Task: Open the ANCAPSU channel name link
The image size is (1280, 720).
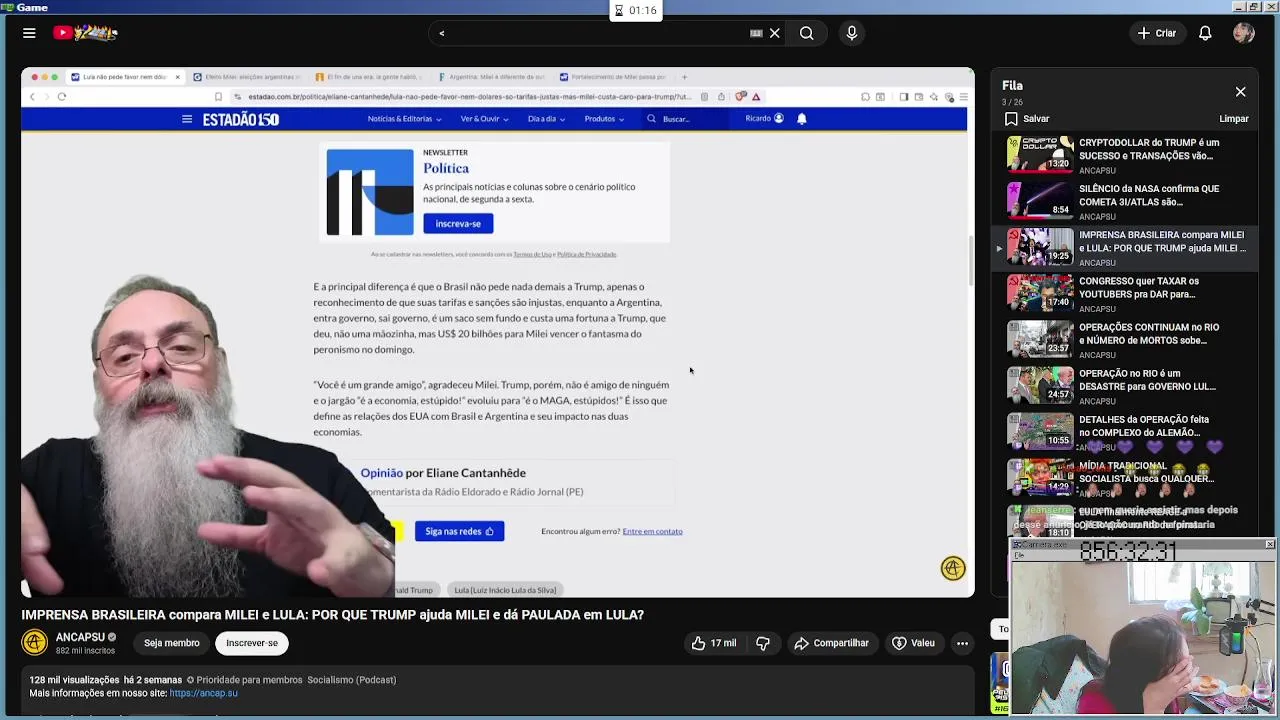Action: (x=80, y=637)
